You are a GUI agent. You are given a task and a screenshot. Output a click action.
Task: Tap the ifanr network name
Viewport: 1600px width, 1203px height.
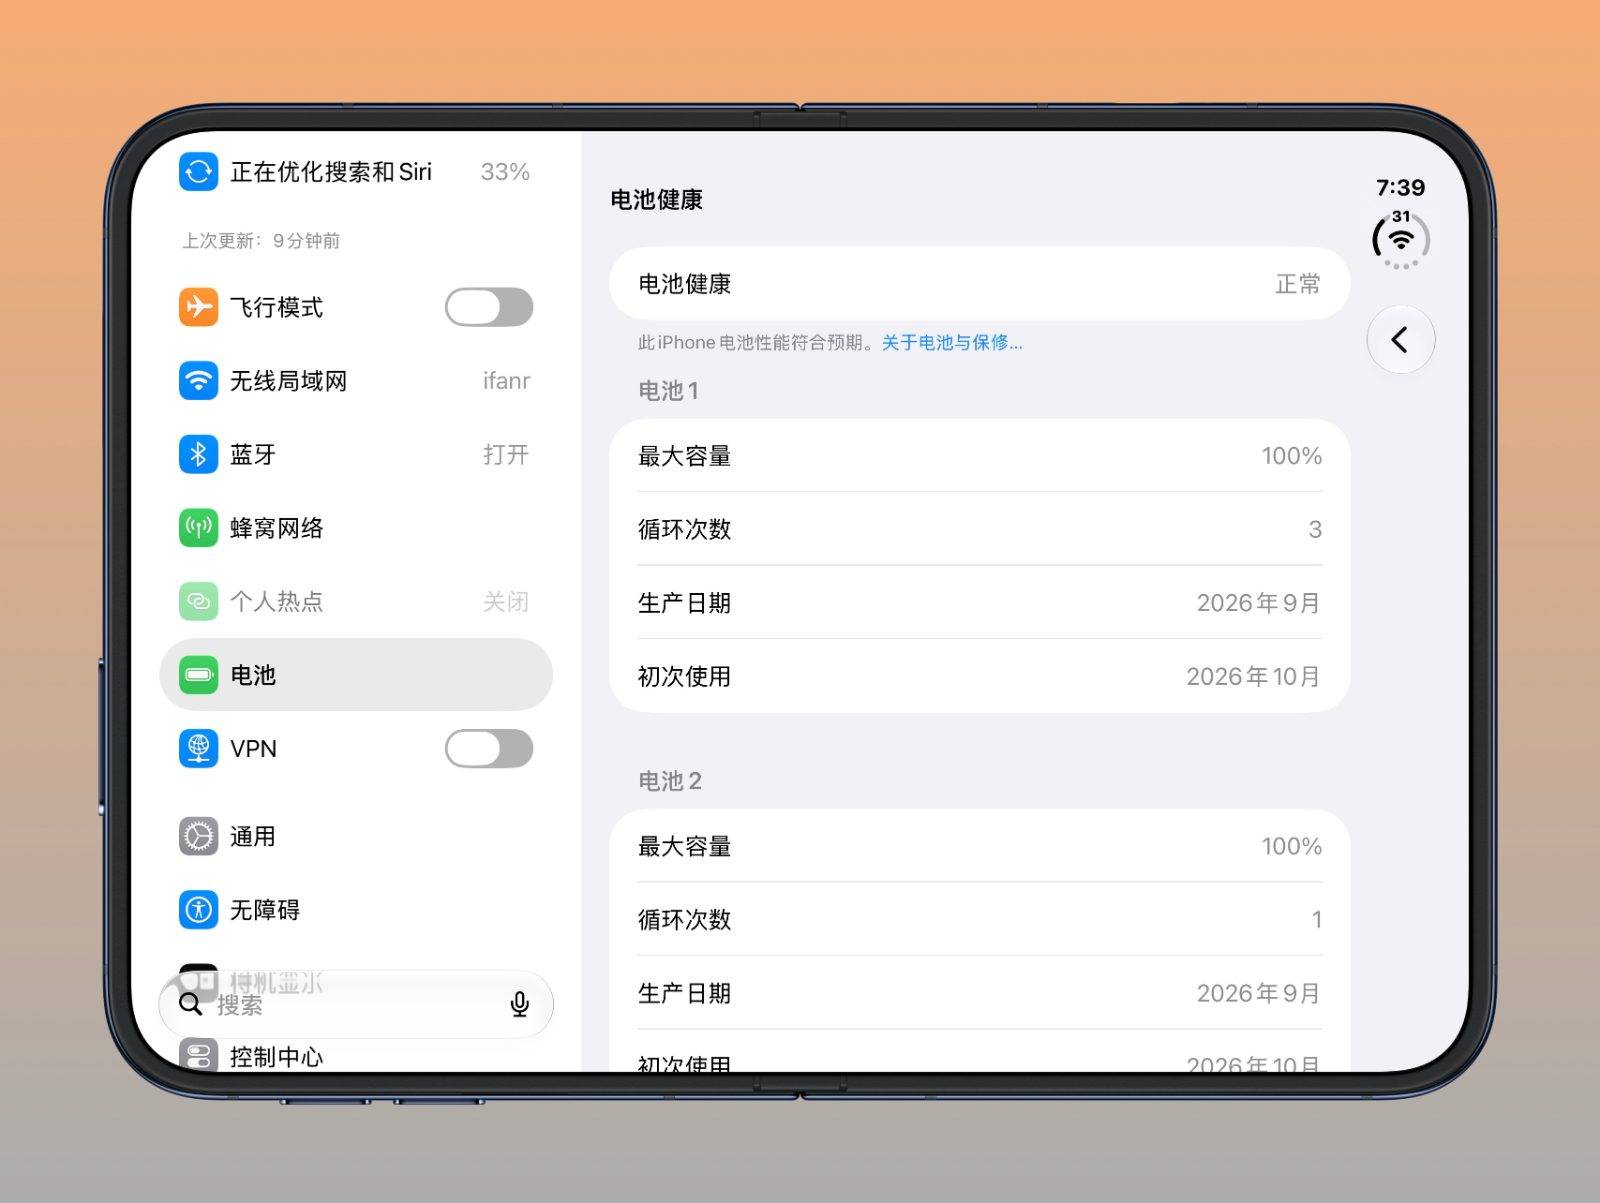pos(506,381)
